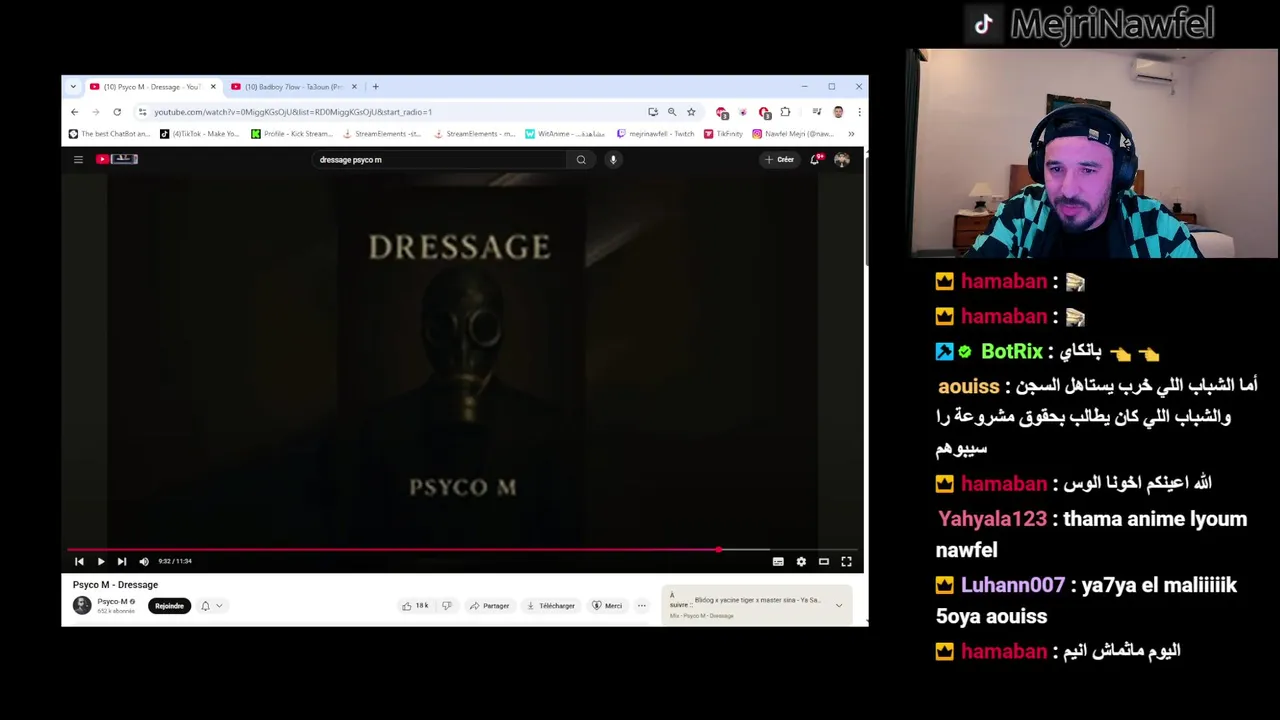The width and height of the screenshot is (1280, 720).
Task: Open more actions three-dot under video
Action: tap(642, 606)
